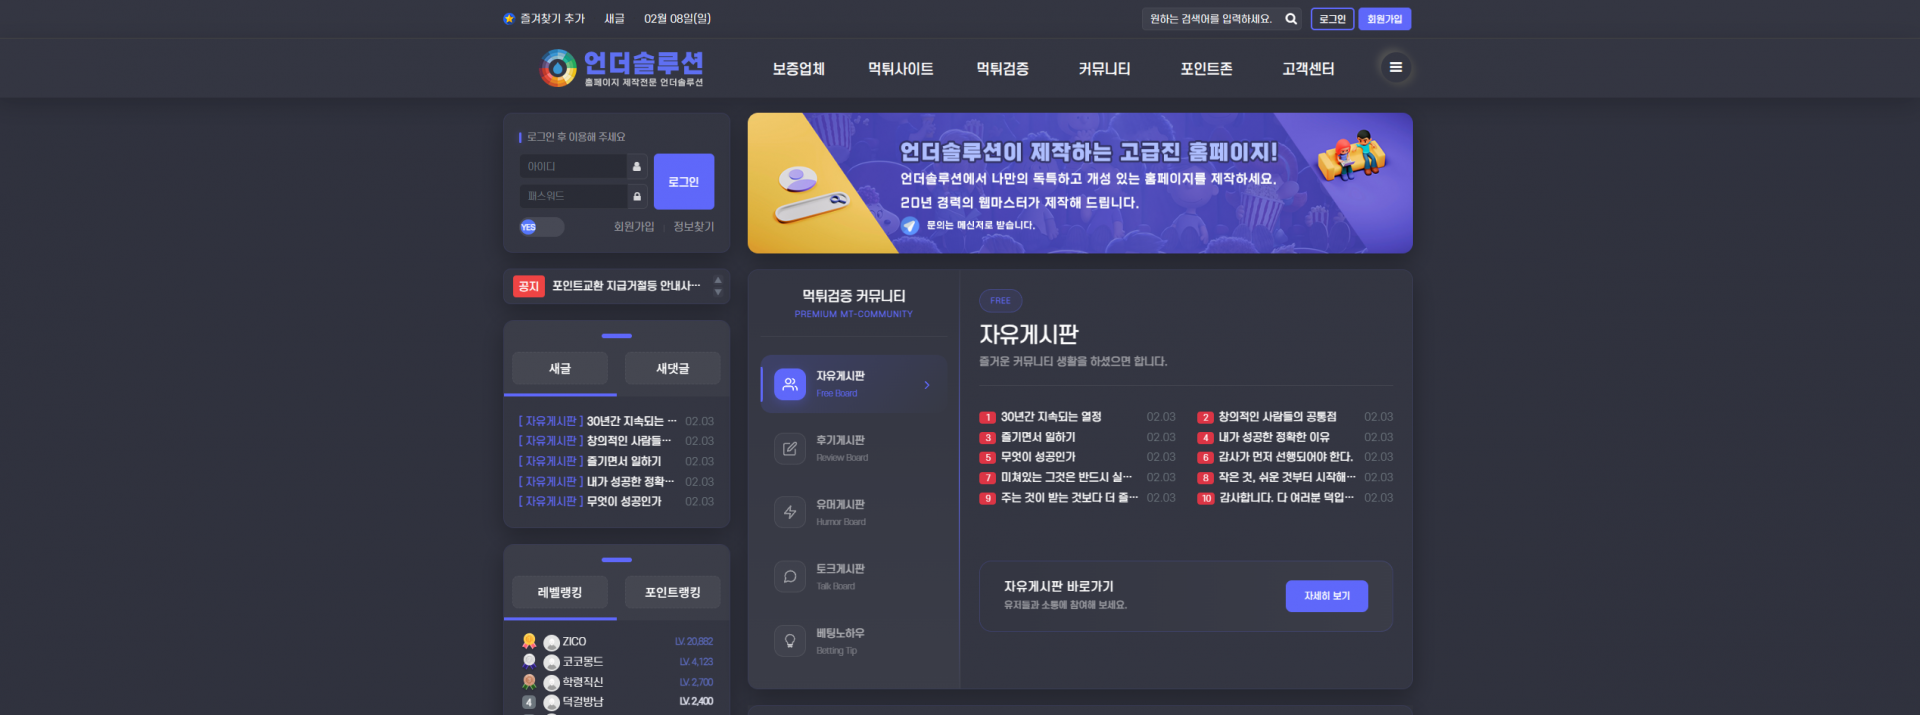Toggle the YES auto-login switch
The height and width of the screenshot is (715, 1920).
[541, 227]
